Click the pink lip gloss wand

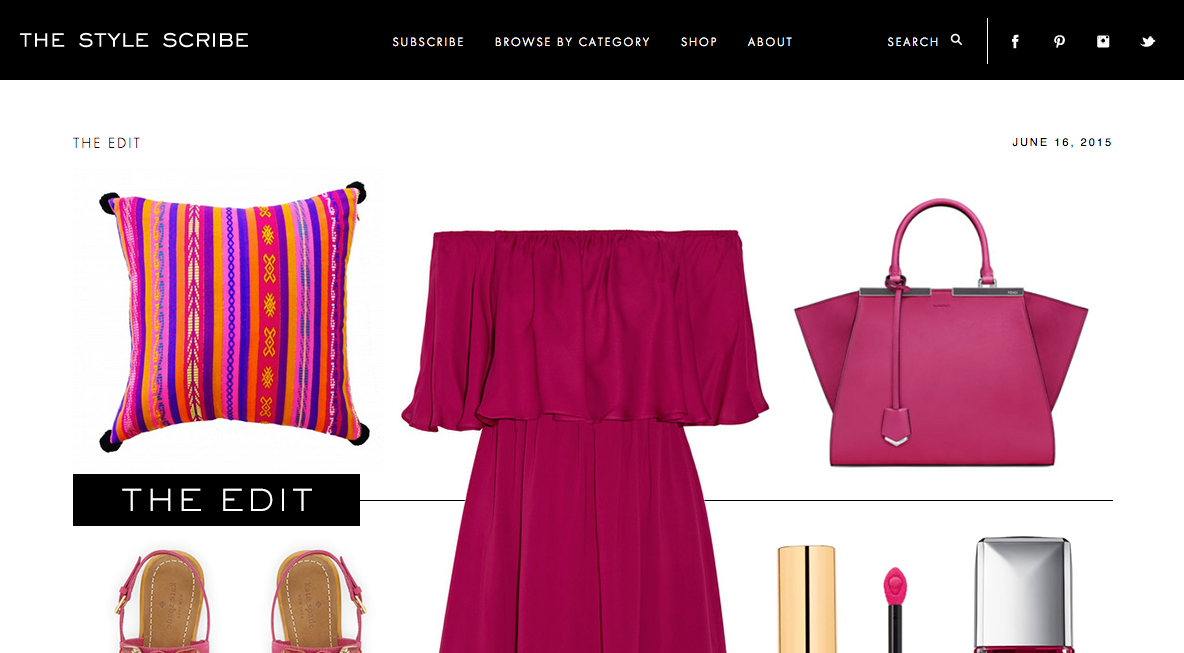(x=895, y=610)
